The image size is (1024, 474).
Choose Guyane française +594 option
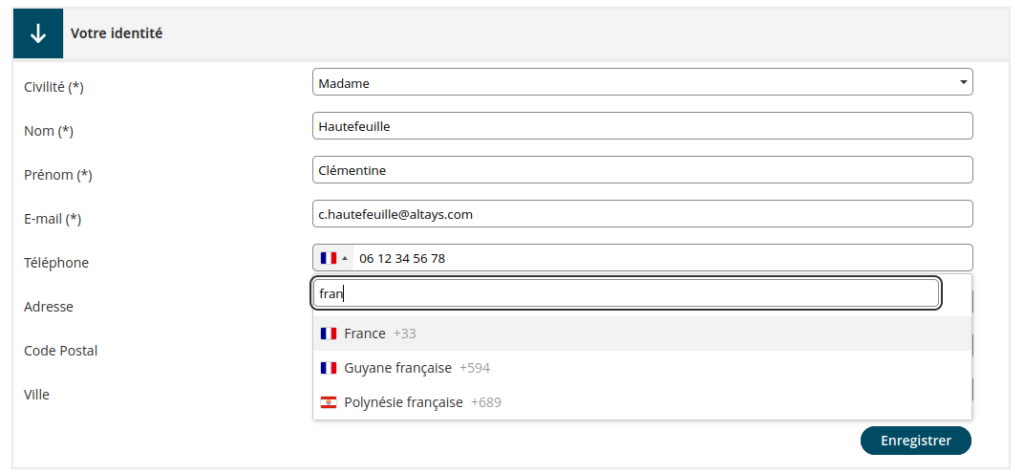[416, 368]
